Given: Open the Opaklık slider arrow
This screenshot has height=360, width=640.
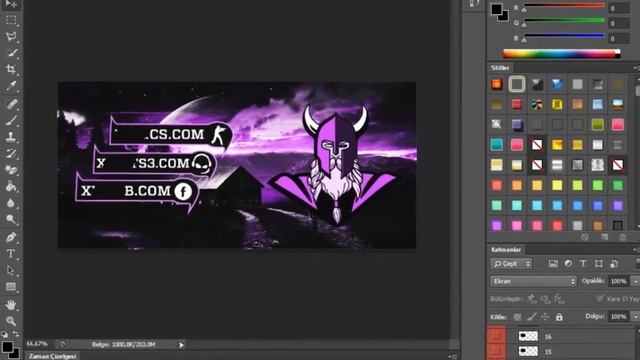Looking at the screenshot, I should tap(636, 281).
